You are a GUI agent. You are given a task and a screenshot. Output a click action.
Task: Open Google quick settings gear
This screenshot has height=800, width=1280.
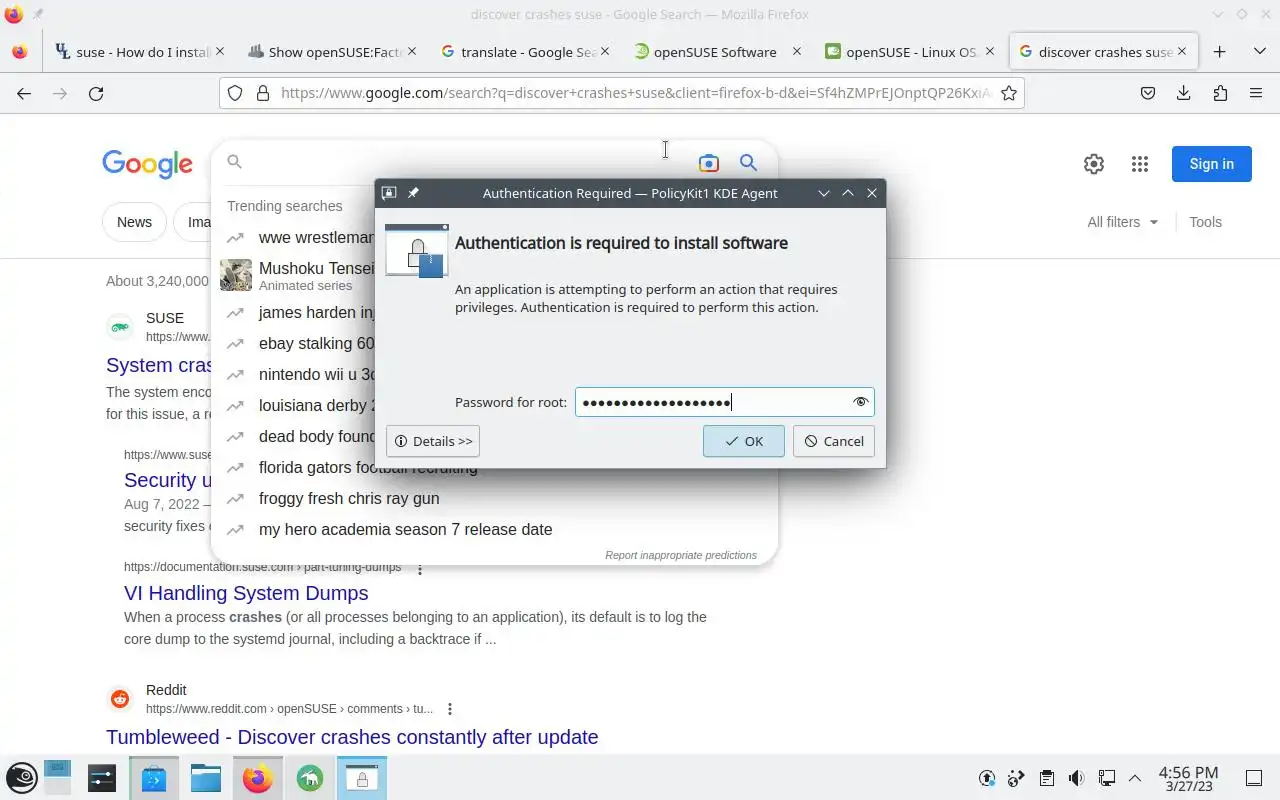tap(1094, 164)
